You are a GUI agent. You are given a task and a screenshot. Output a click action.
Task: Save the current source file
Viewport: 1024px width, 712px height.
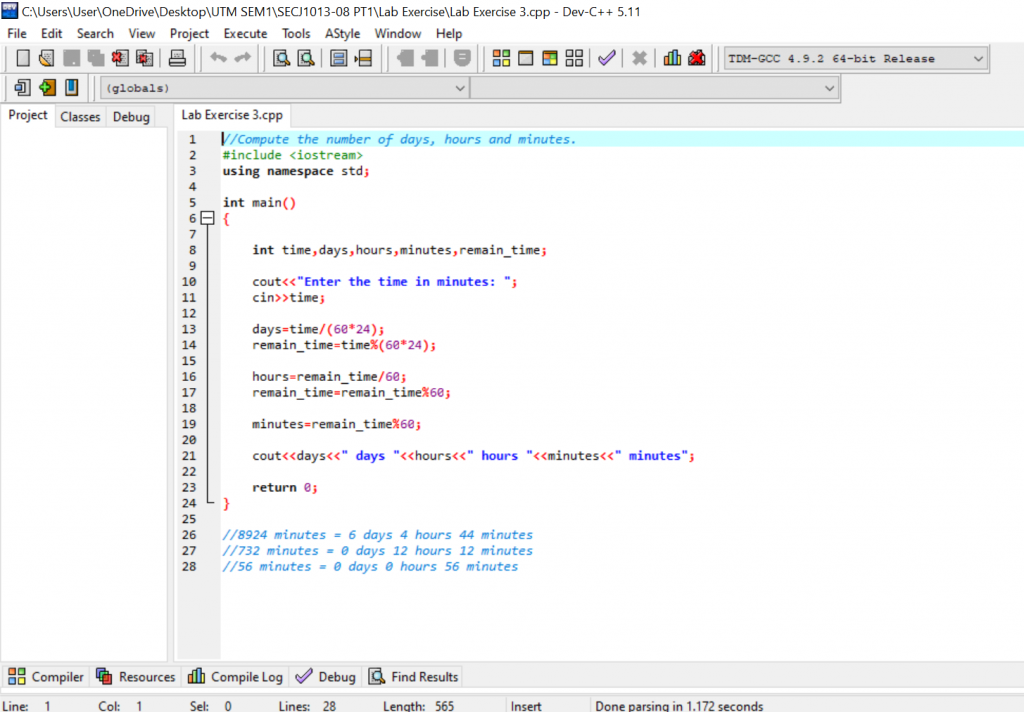71,57
